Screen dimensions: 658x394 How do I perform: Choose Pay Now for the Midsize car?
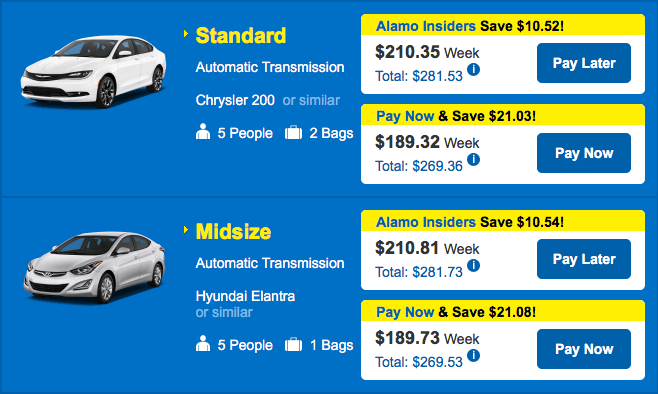(x=584, y=349)
